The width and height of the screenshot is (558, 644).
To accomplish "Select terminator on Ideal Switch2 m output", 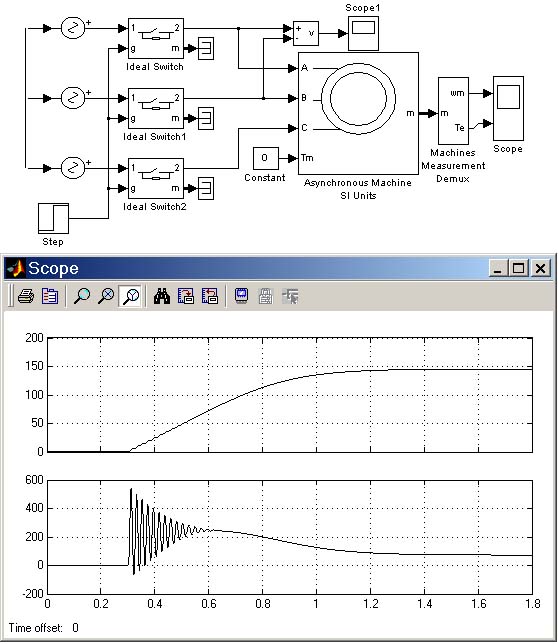I will (x=206, y=189).
